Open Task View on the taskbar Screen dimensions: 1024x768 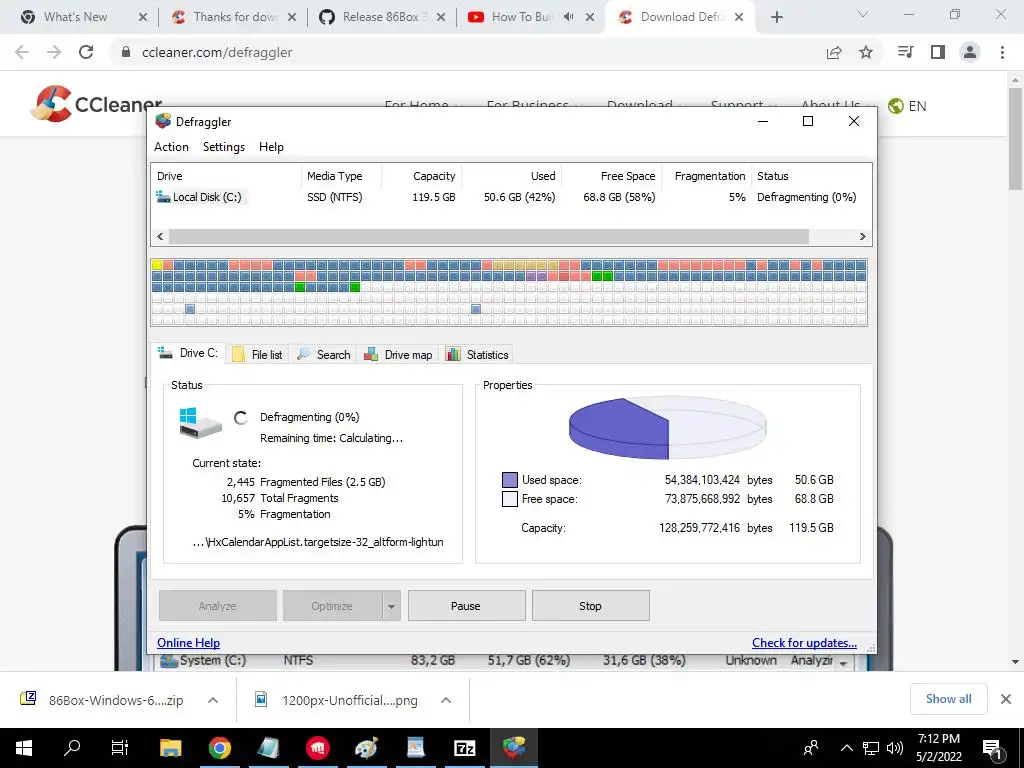pyautogui.click(x=120, y=748)
